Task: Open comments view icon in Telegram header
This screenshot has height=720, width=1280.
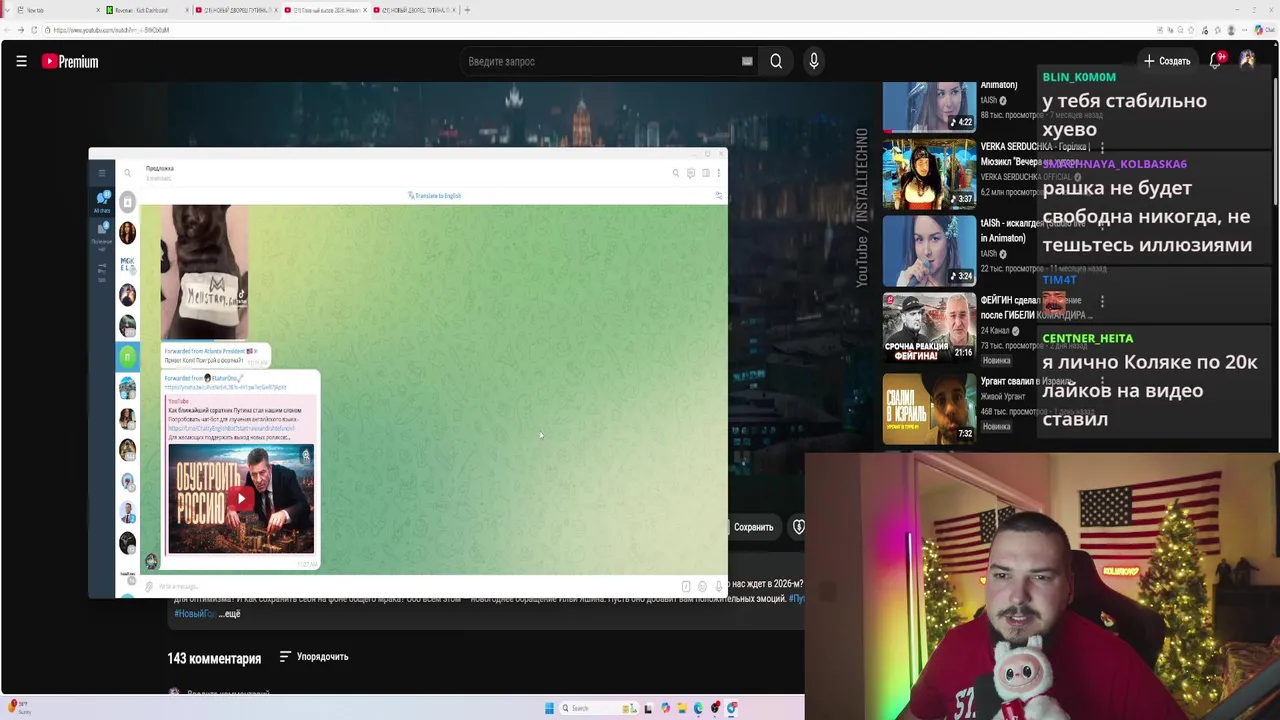Action: [x=690, y=173]
